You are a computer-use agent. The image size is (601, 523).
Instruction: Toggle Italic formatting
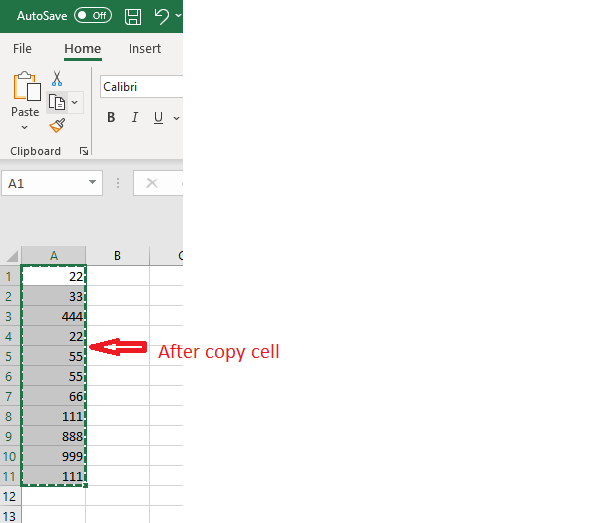[x=135, y=117]
